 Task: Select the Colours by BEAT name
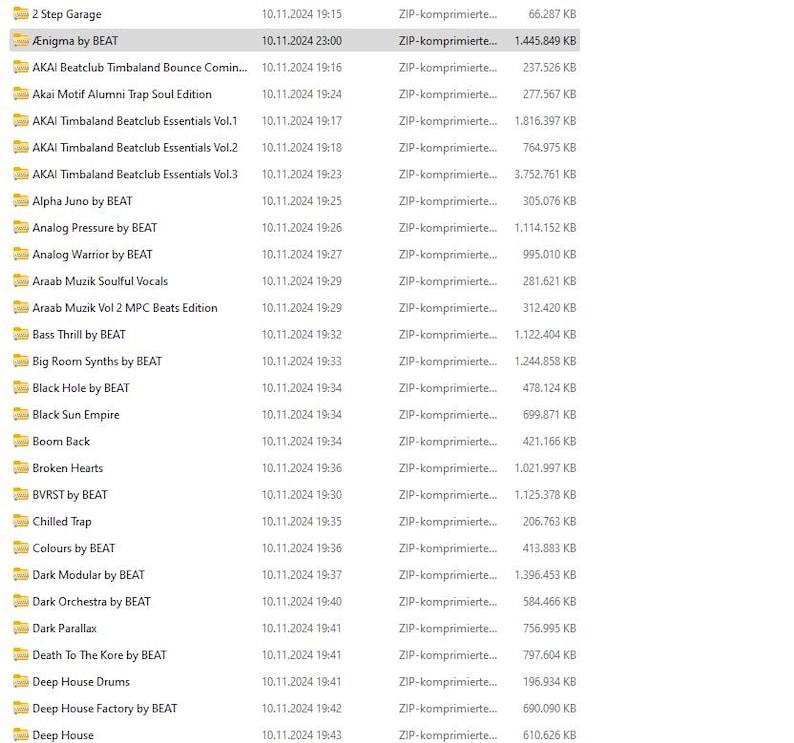[73, 549]
